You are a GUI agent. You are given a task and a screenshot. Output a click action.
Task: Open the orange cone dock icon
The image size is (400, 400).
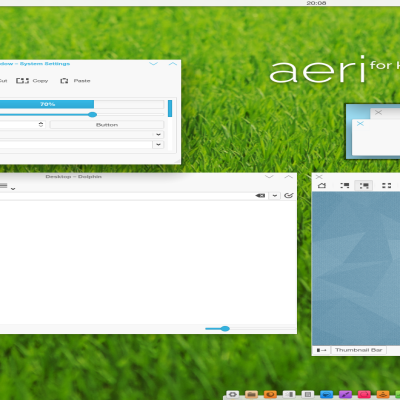click(x=383, y=395)
